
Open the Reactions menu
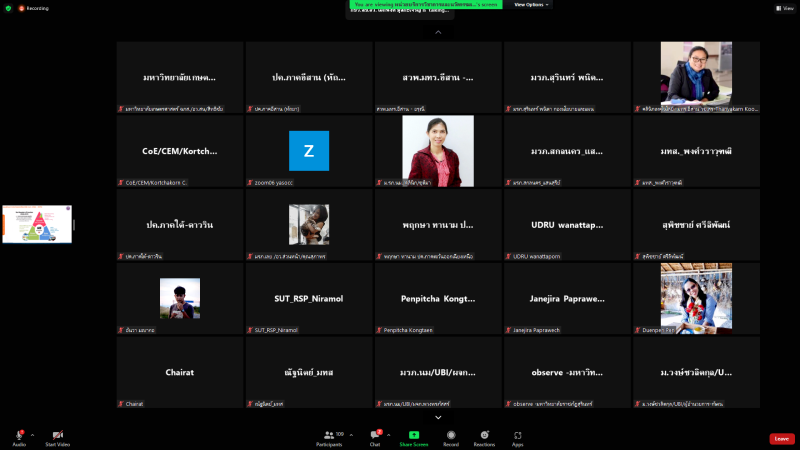[485, 436]
